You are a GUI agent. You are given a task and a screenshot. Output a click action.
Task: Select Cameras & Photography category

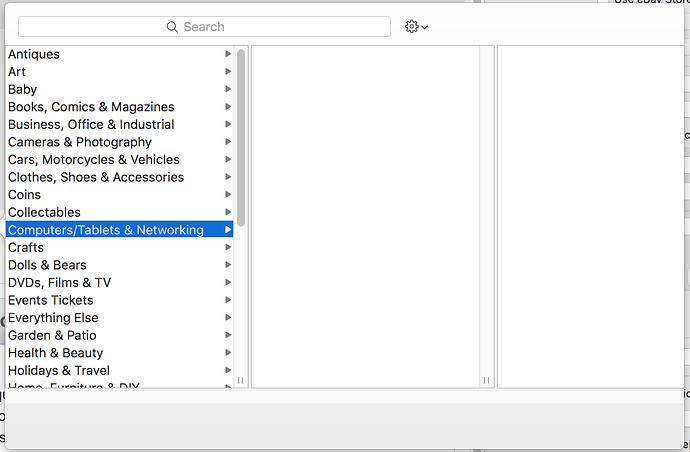(119, 142)
